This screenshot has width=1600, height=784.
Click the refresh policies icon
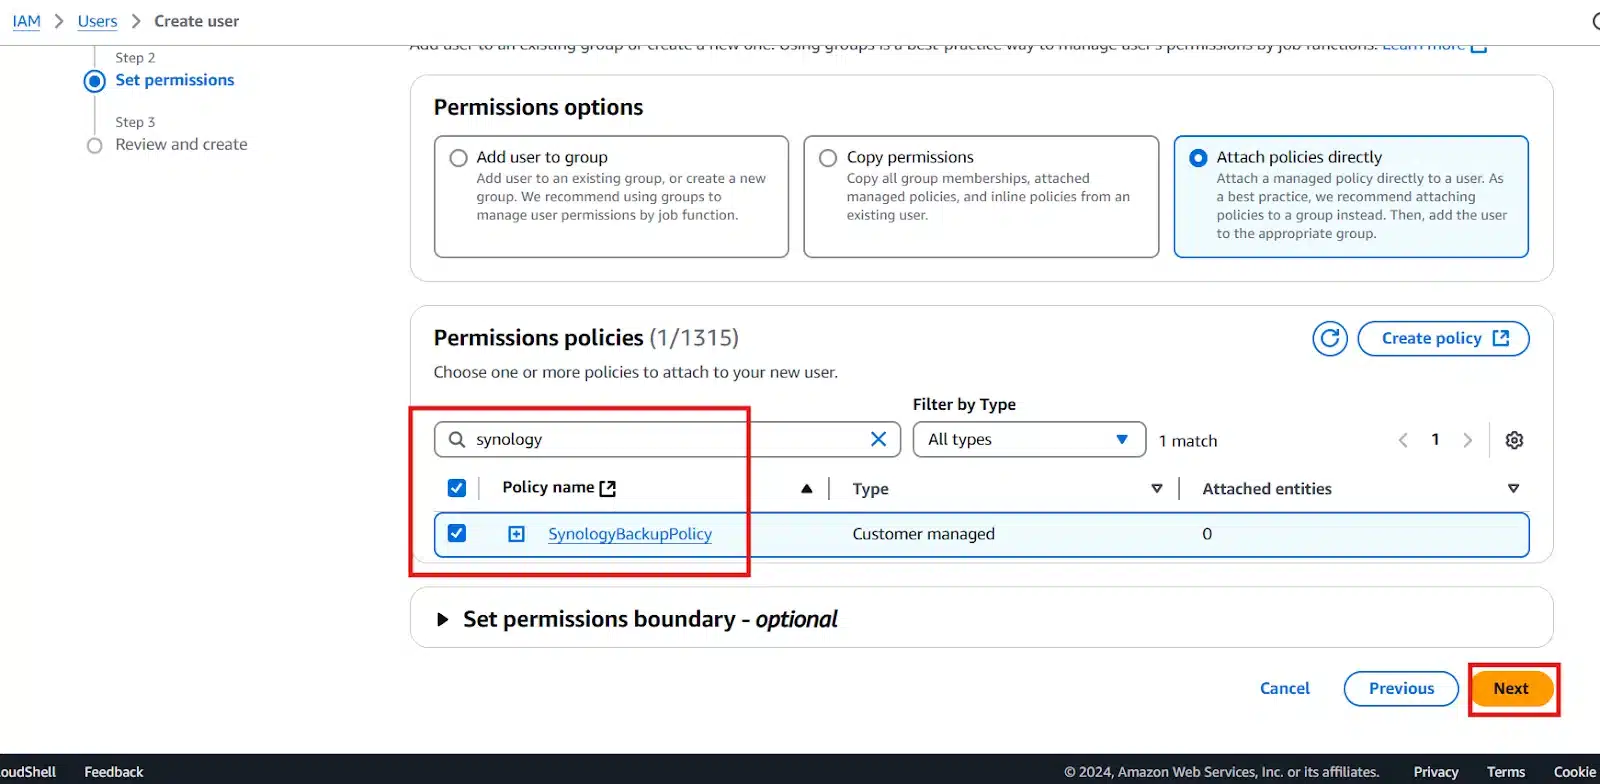[1329, 339]
